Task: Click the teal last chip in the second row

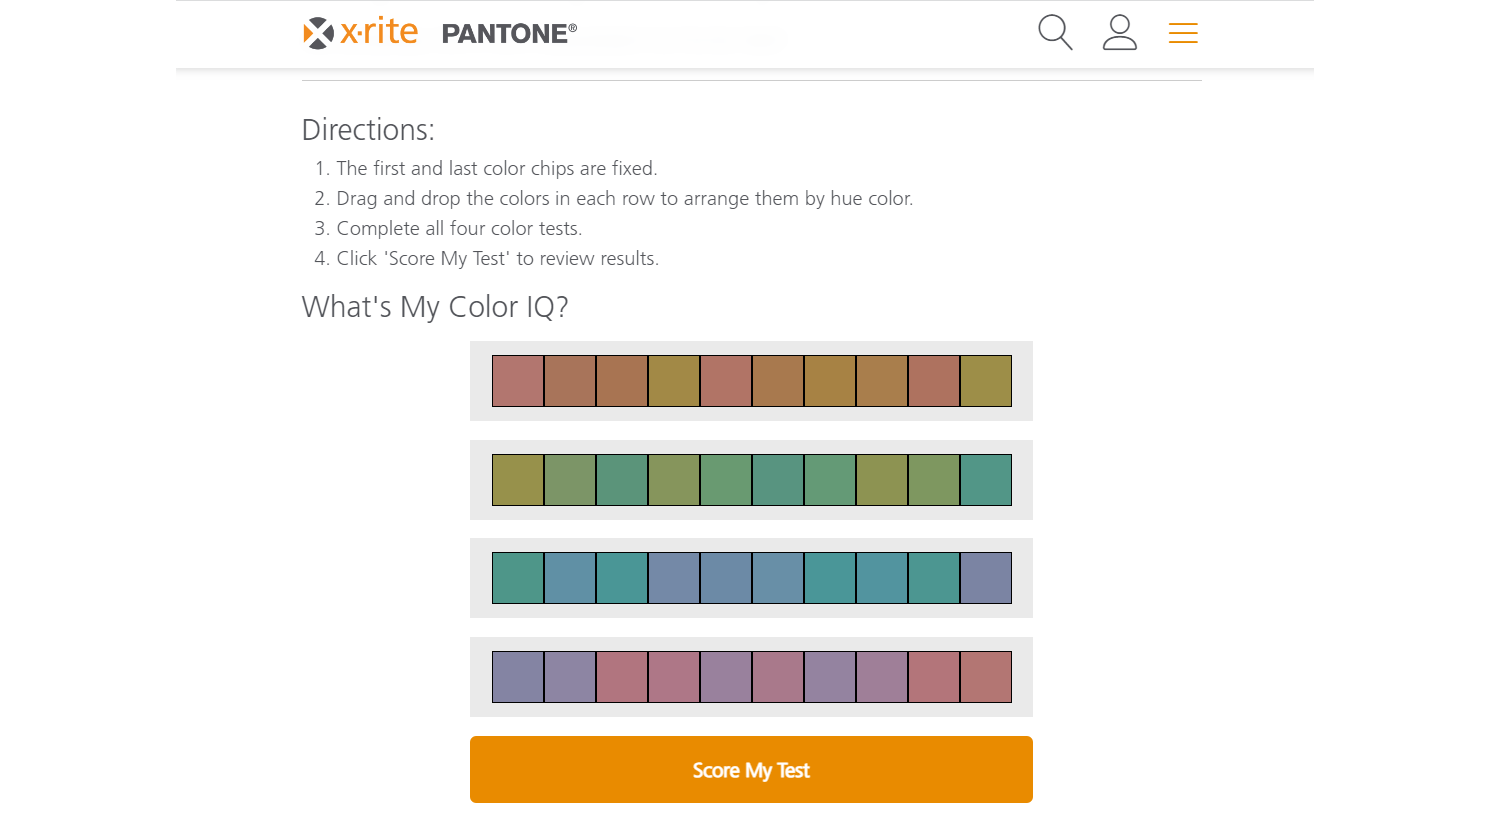Action: [x=986, y=480]
